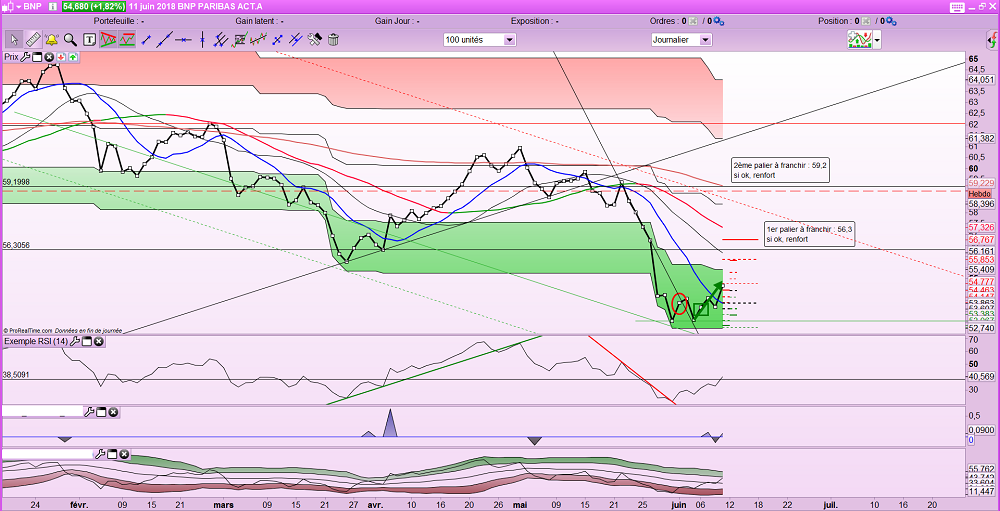Select the regression line over candles tool
The image size is (1000, 511).
coord(258,40)
